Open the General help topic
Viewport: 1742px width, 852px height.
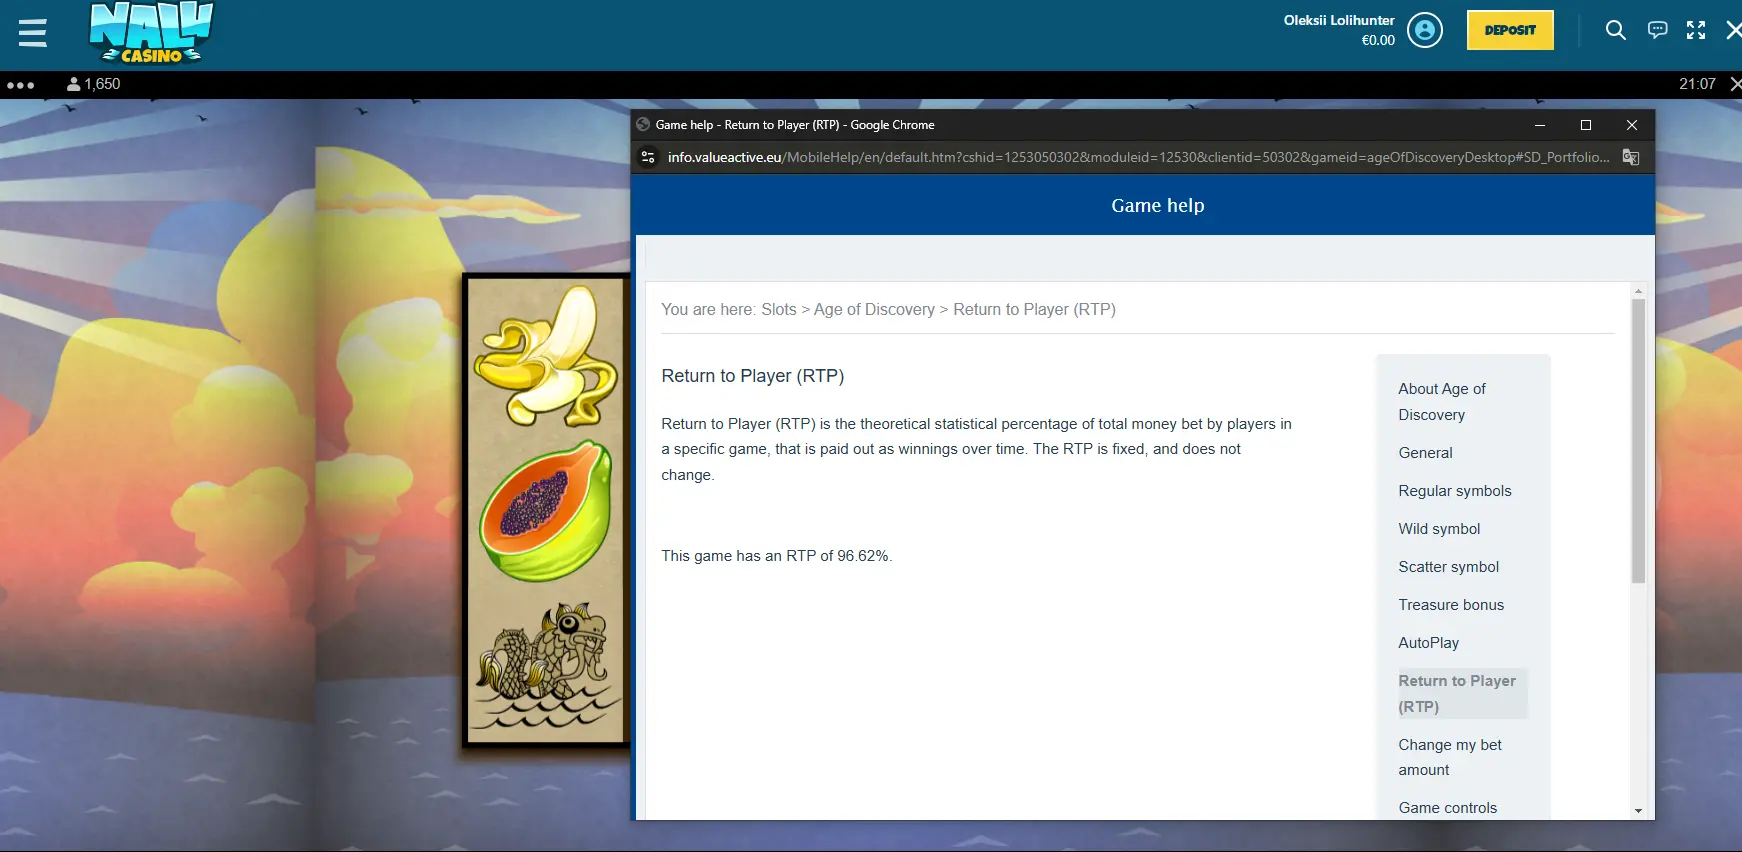1425,453
